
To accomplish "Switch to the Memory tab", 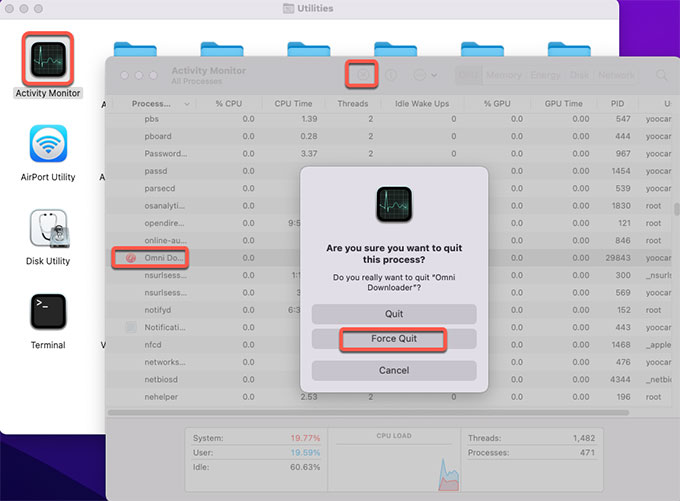I will (503, 75).
